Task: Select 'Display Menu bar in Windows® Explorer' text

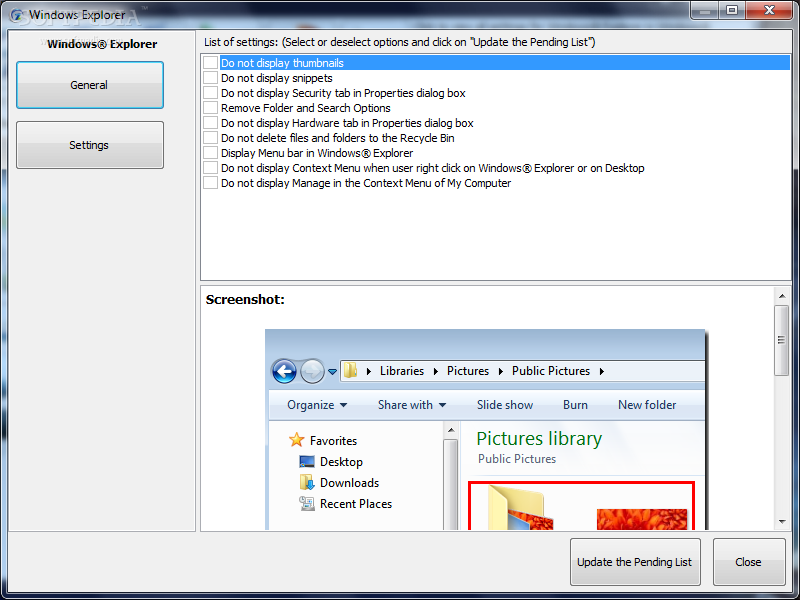Action: [x=317, y=153]
